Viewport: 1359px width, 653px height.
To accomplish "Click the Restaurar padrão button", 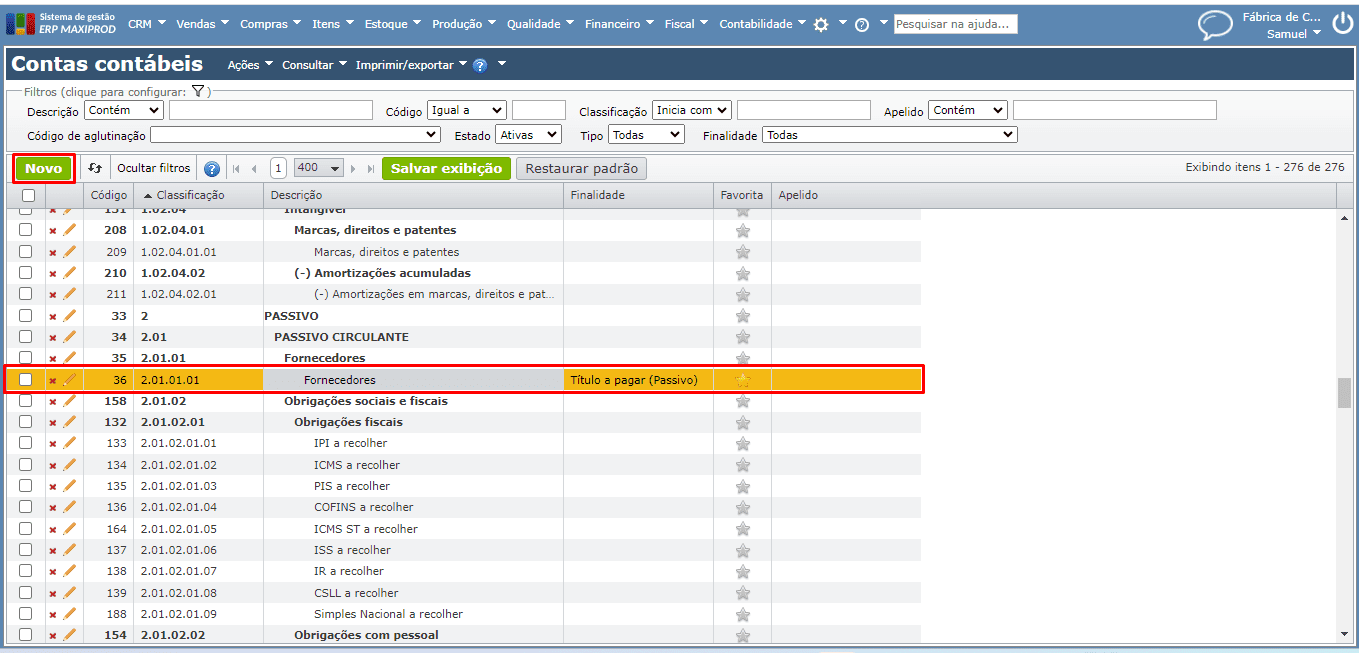I will click(582, 169).
